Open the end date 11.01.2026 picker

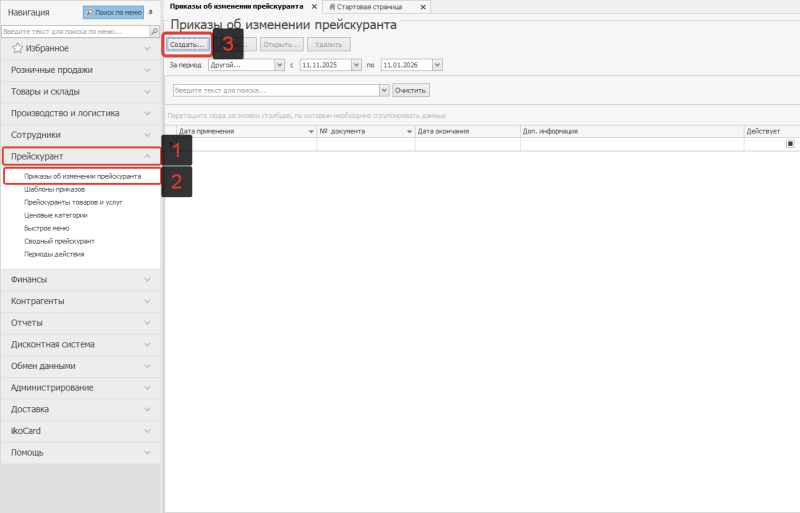(437, 65)
